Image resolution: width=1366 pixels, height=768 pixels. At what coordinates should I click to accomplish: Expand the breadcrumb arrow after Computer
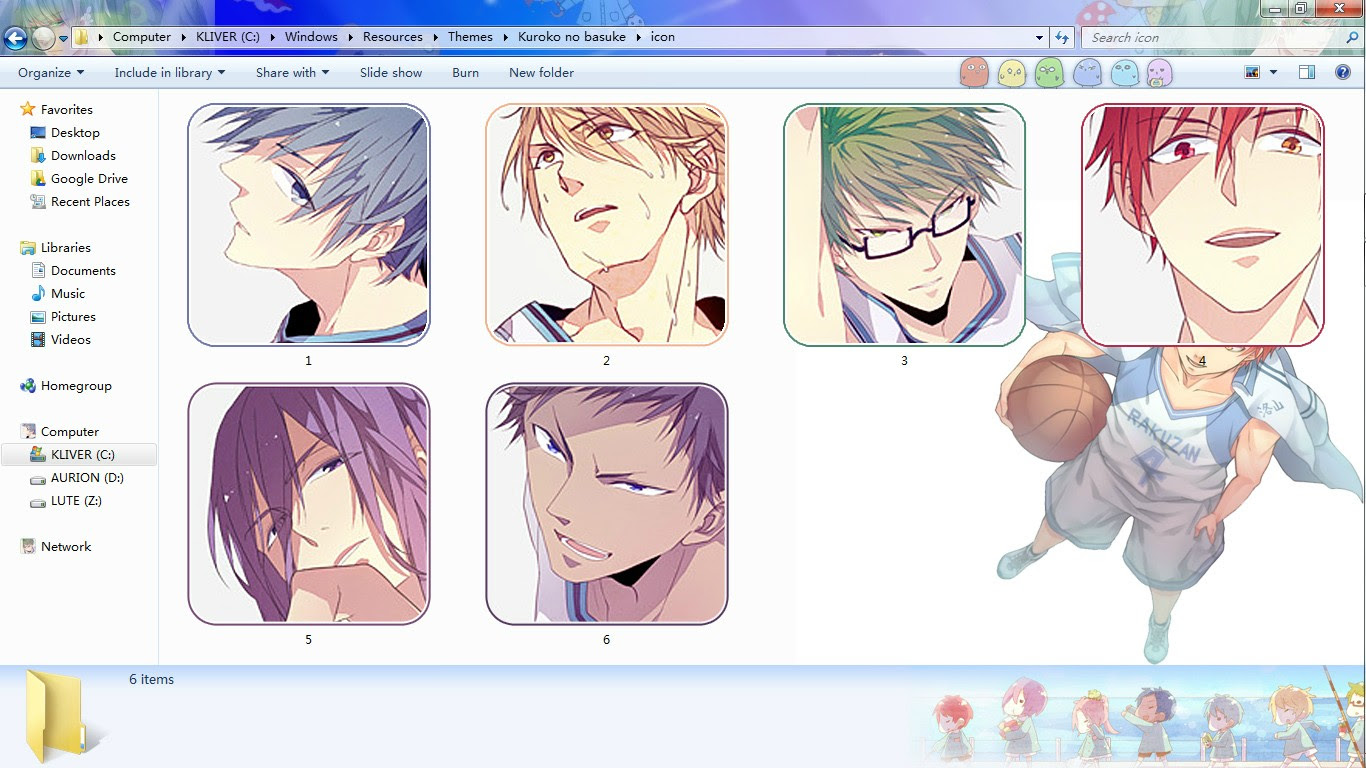(x=184, y=37)
